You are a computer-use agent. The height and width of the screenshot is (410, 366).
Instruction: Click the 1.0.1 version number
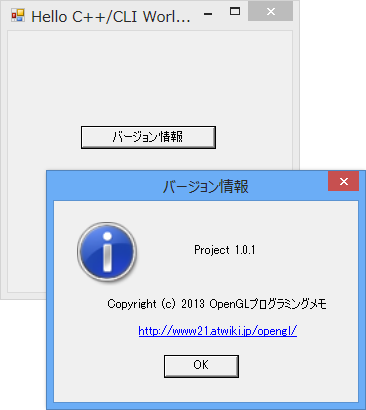tap(245, 250)
